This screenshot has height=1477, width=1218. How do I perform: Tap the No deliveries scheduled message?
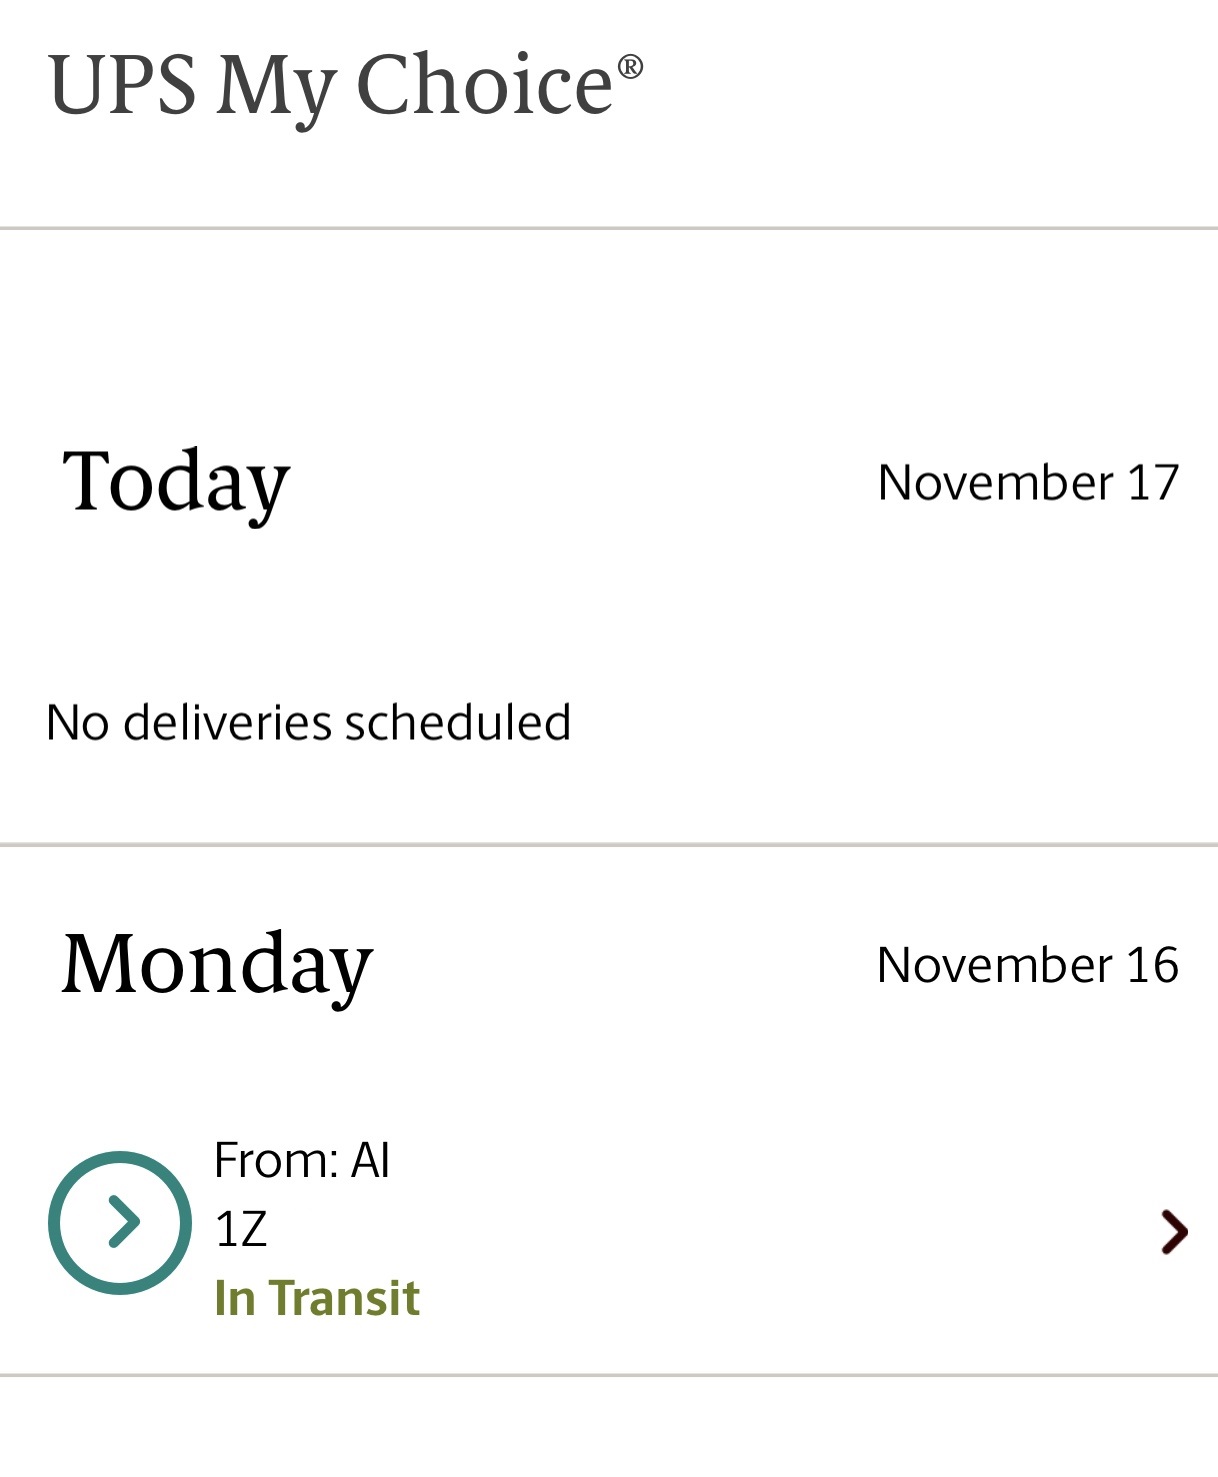pyautogui.click(x=308, y=722)
